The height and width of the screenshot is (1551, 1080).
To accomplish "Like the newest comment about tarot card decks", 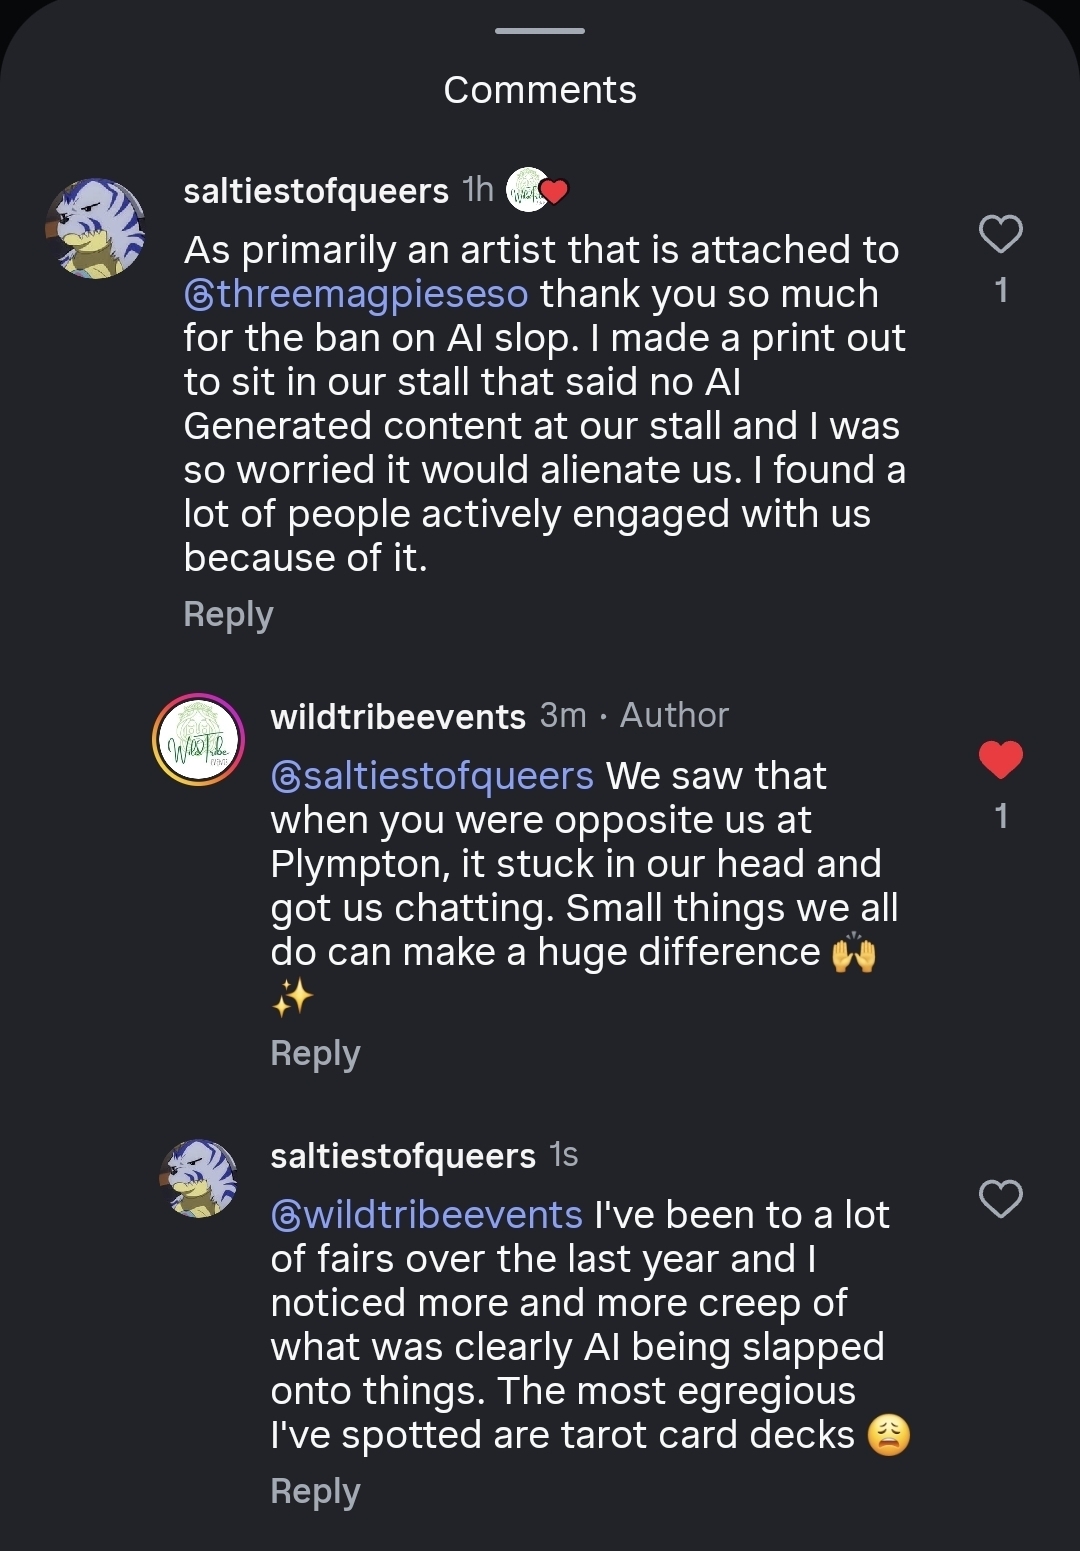I will click(1000, 1198).
